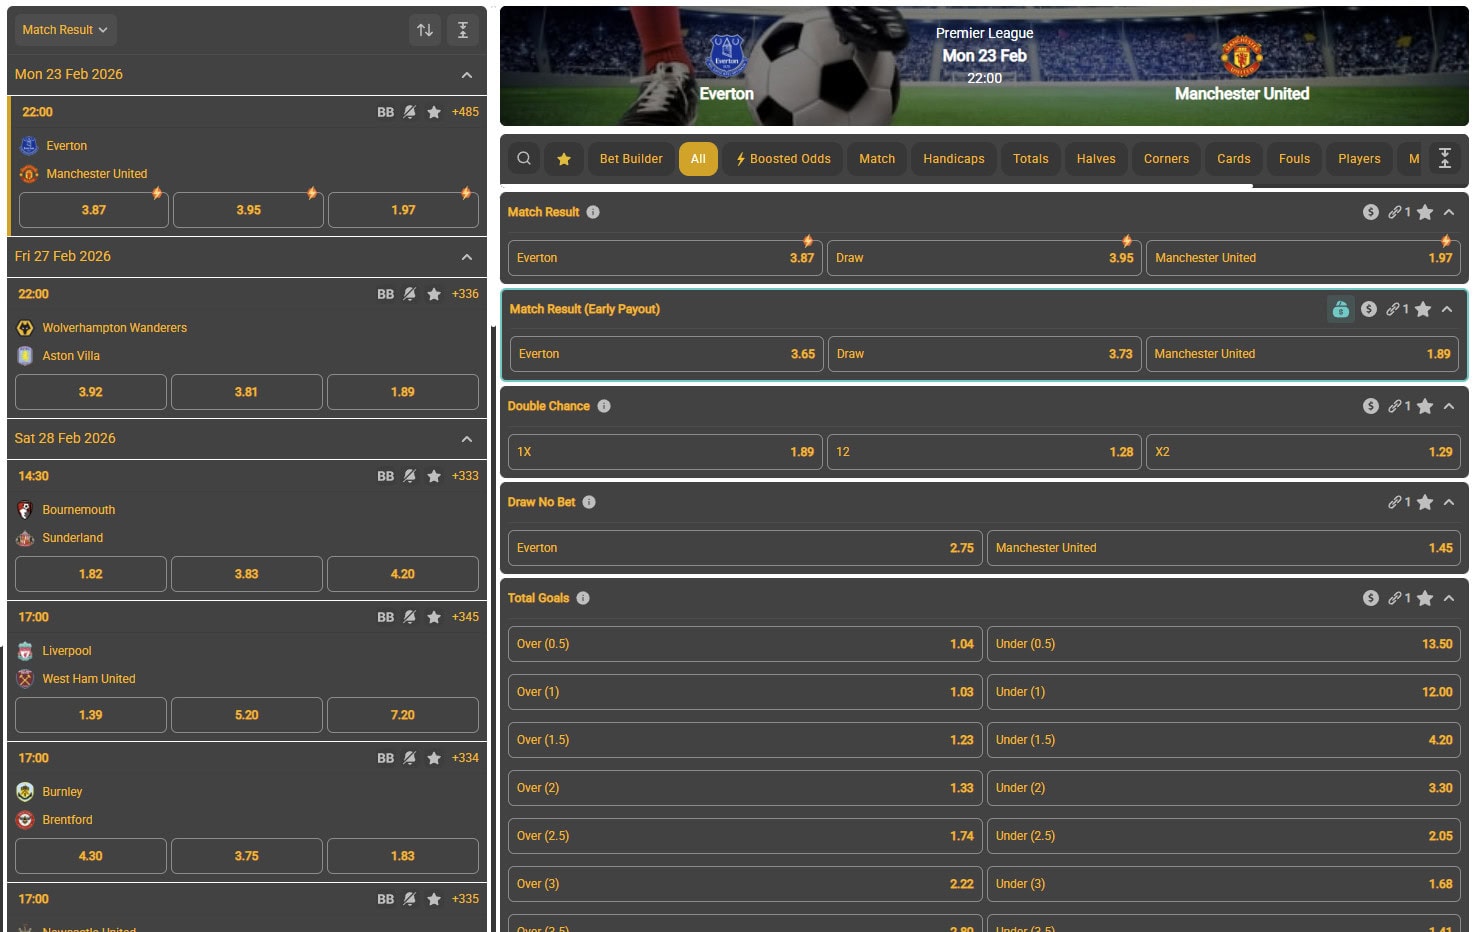
Task: Click the BB icon for Bournemouth match
Action: point(386,476)
